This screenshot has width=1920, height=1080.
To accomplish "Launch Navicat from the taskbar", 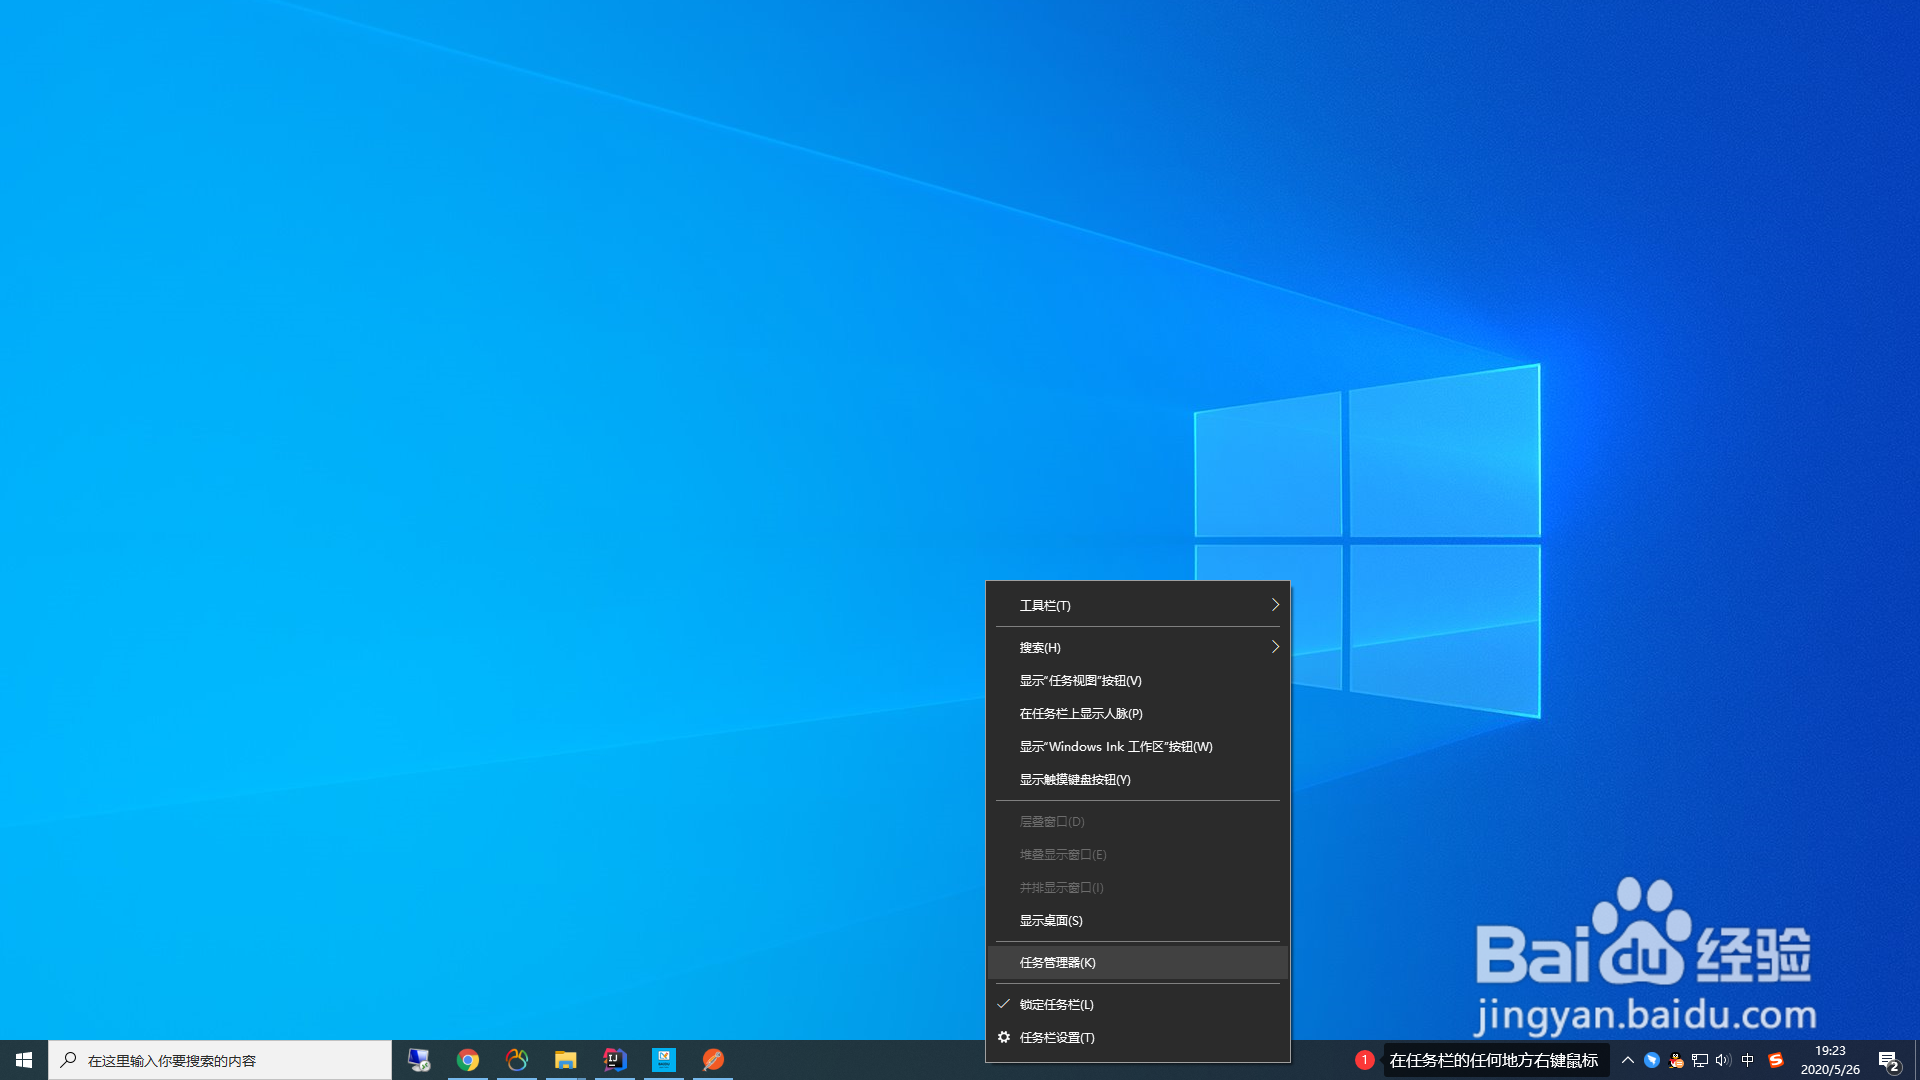I will [x=517, y=1059].
